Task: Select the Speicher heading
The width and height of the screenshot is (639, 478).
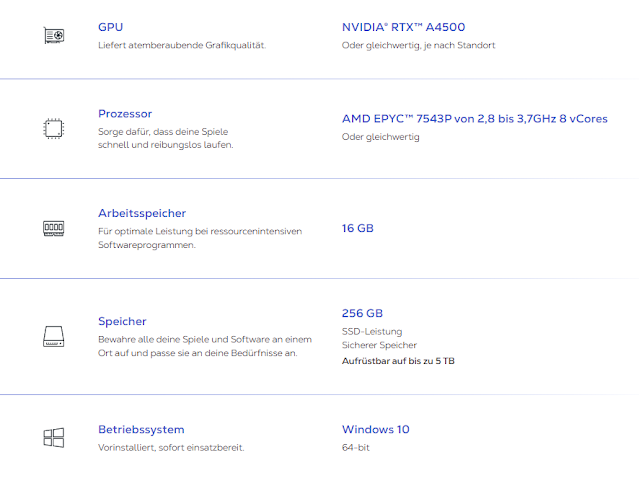Action: point(122,321)
